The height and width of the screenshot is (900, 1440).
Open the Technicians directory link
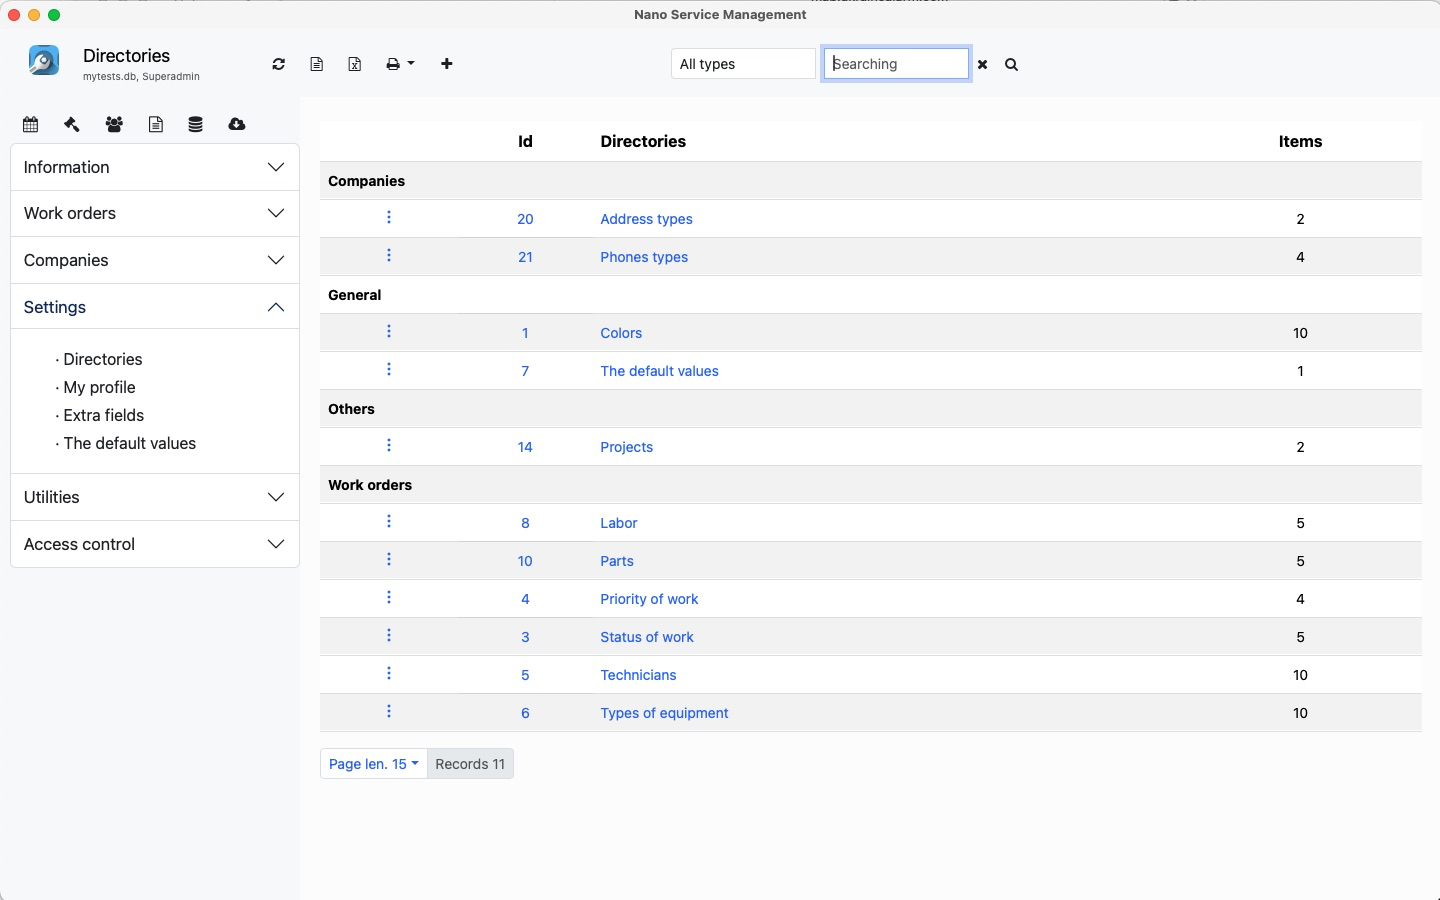pos(638,675)
